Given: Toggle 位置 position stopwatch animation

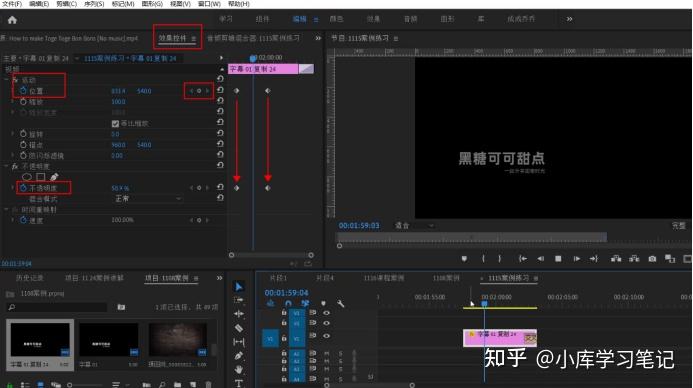Looking at the screenshot, I should (23, 91).
